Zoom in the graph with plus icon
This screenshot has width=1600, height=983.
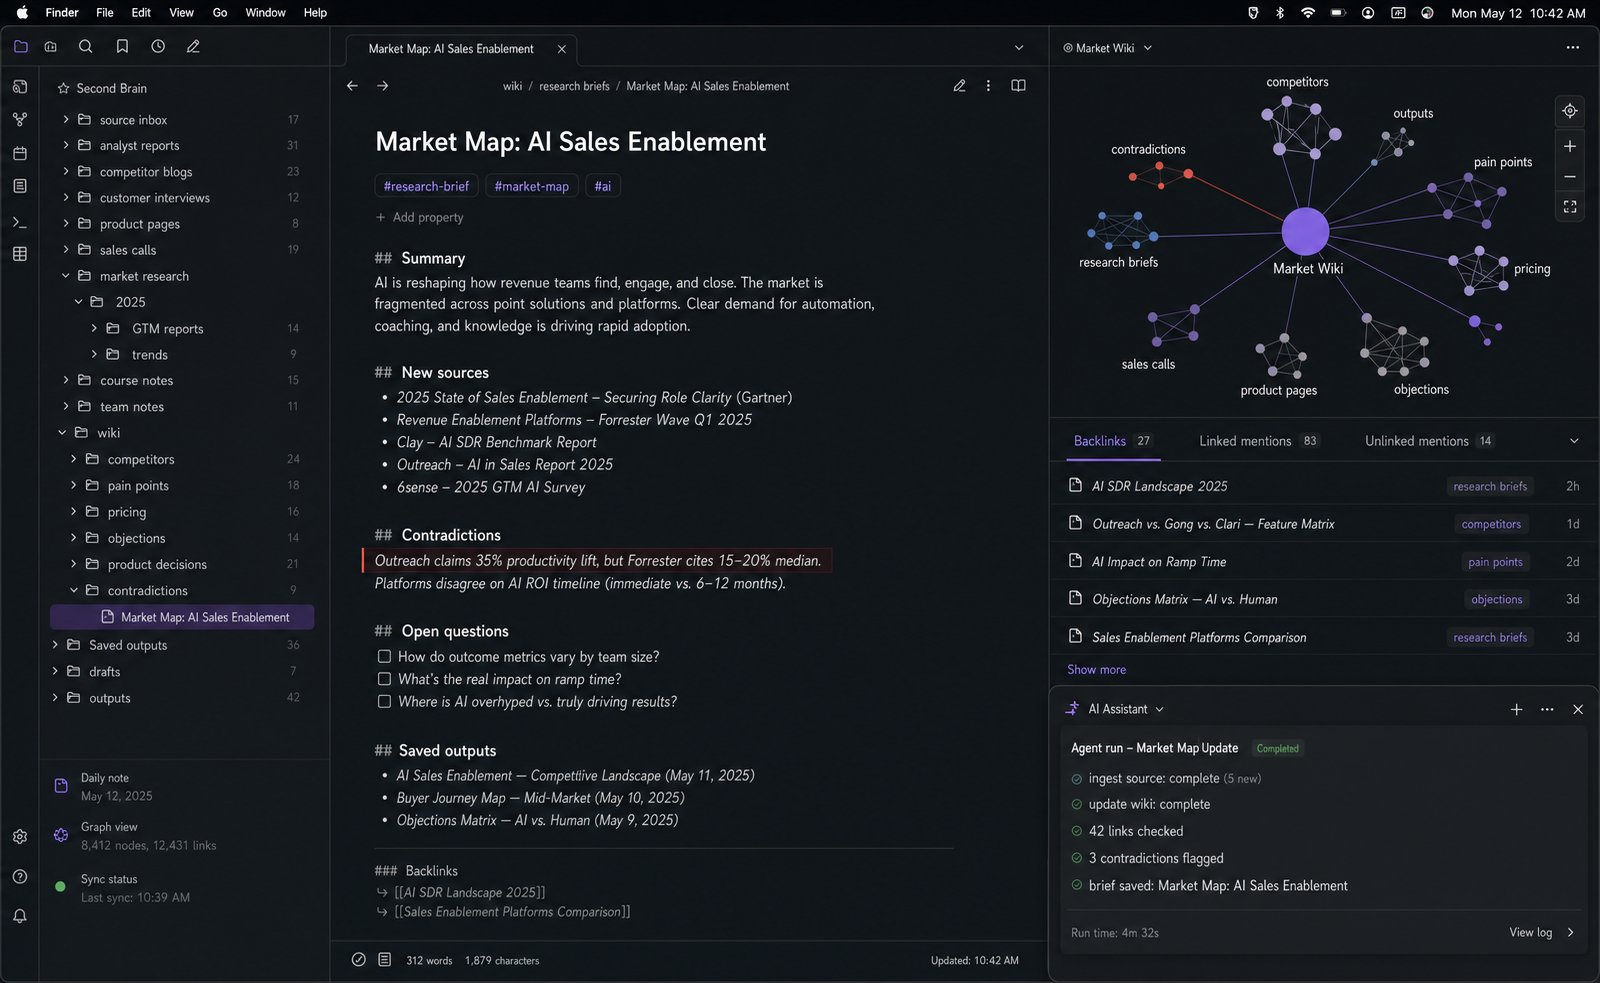click(x=1570, y=146)
